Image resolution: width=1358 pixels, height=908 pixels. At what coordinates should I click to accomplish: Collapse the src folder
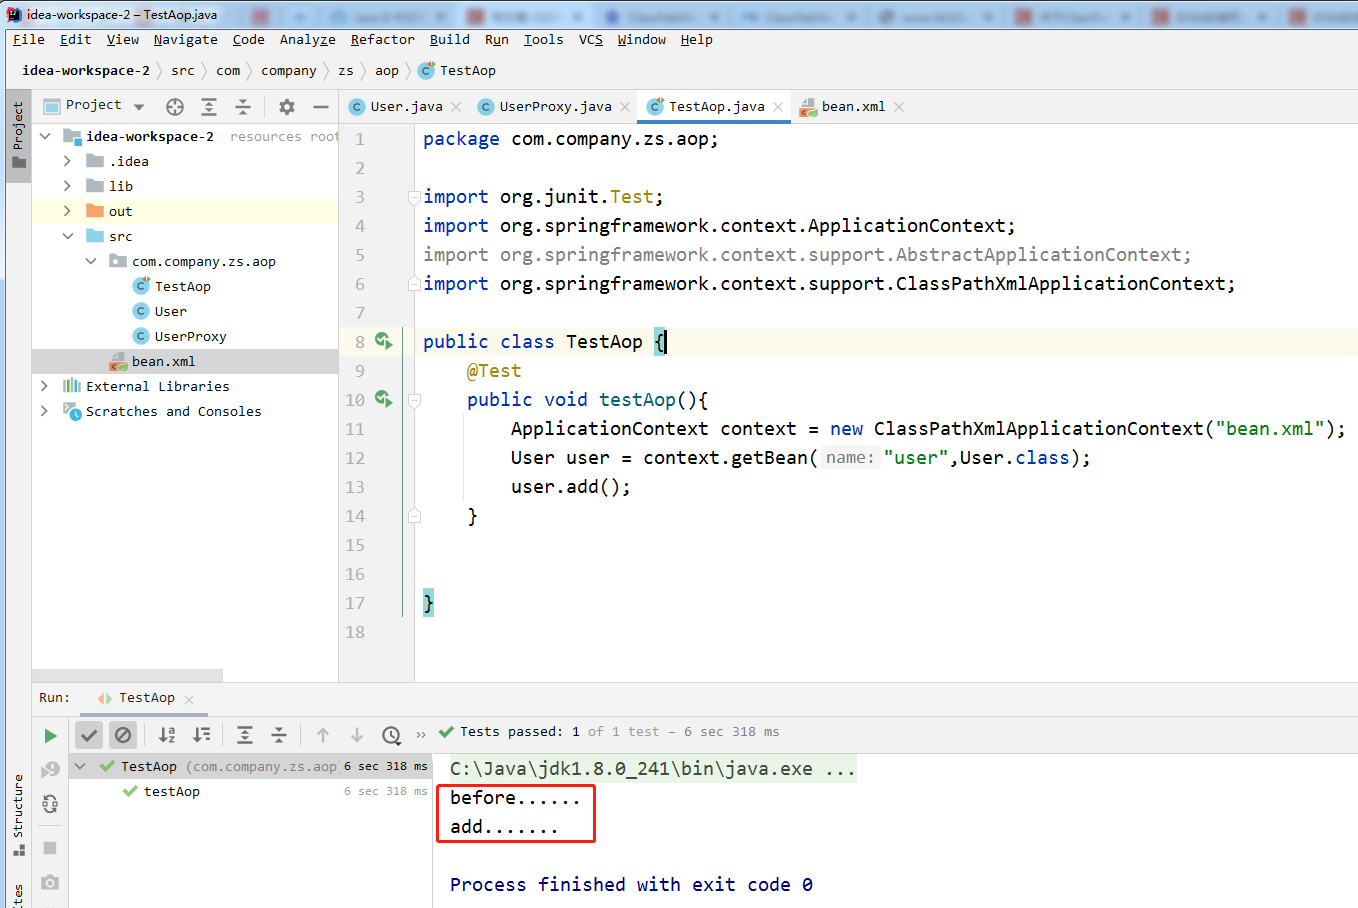(x=67, y=236)
